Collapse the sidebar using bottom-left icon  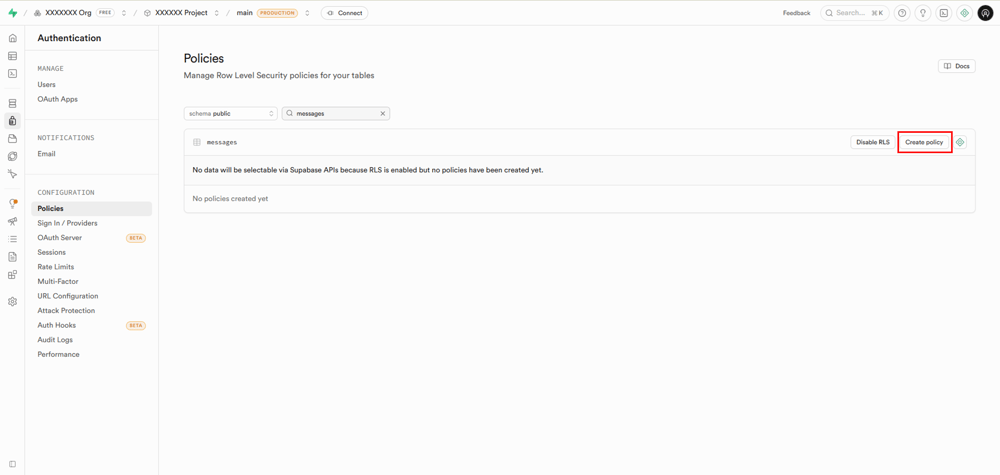(x=12, y=464)
